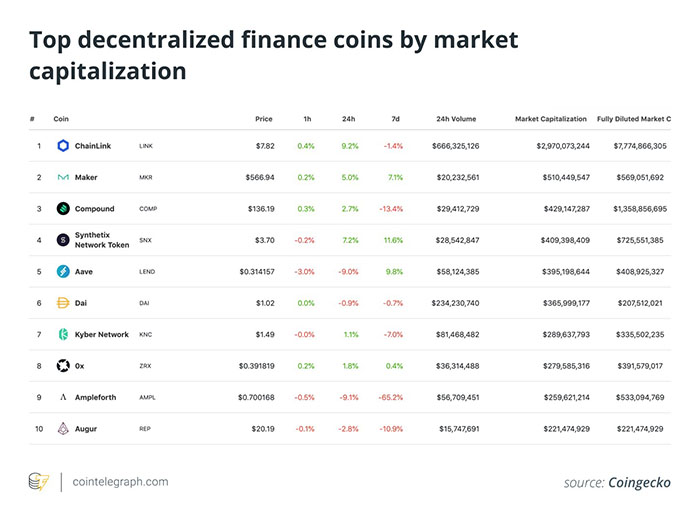The height and width of the screenshot is (521, 700).
Task: Click the Ampleforth coin logo icon
Action: (x=62, y=397)
